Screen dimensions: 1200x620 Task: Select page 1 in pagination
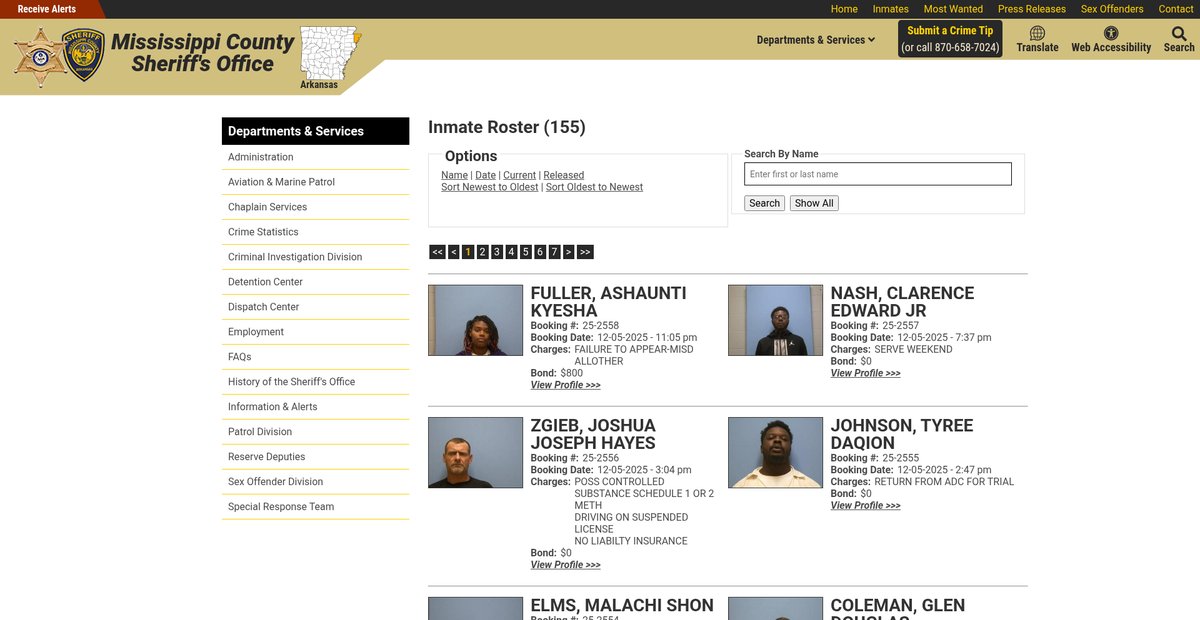click(468, 252)
